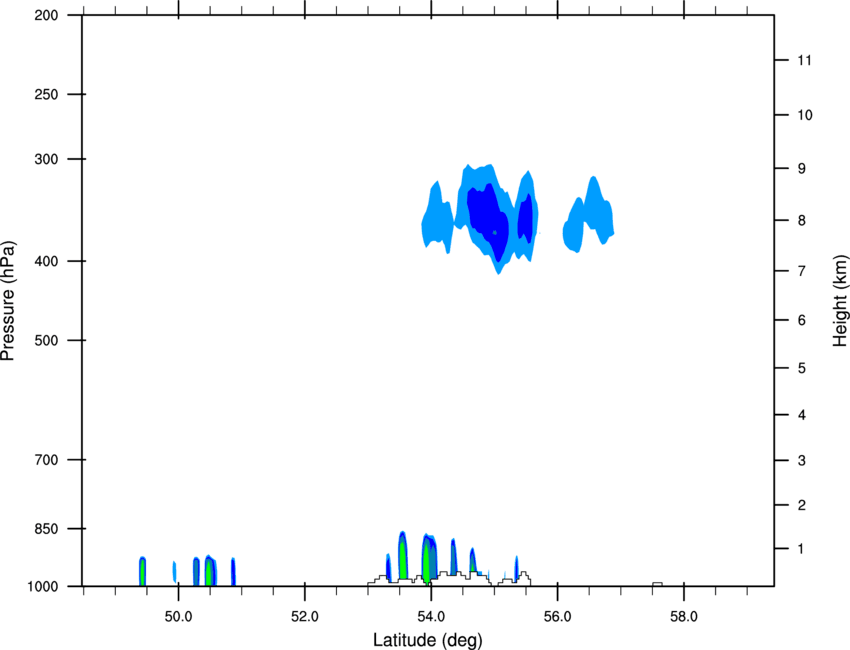Select the 700 pressure tick label
Screen dimensions: 850x650
point(46,460)
